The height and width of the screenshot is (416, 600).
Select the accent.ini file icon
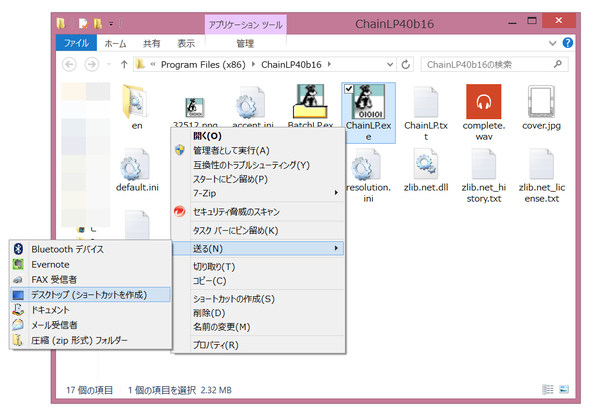coord(252,103)
